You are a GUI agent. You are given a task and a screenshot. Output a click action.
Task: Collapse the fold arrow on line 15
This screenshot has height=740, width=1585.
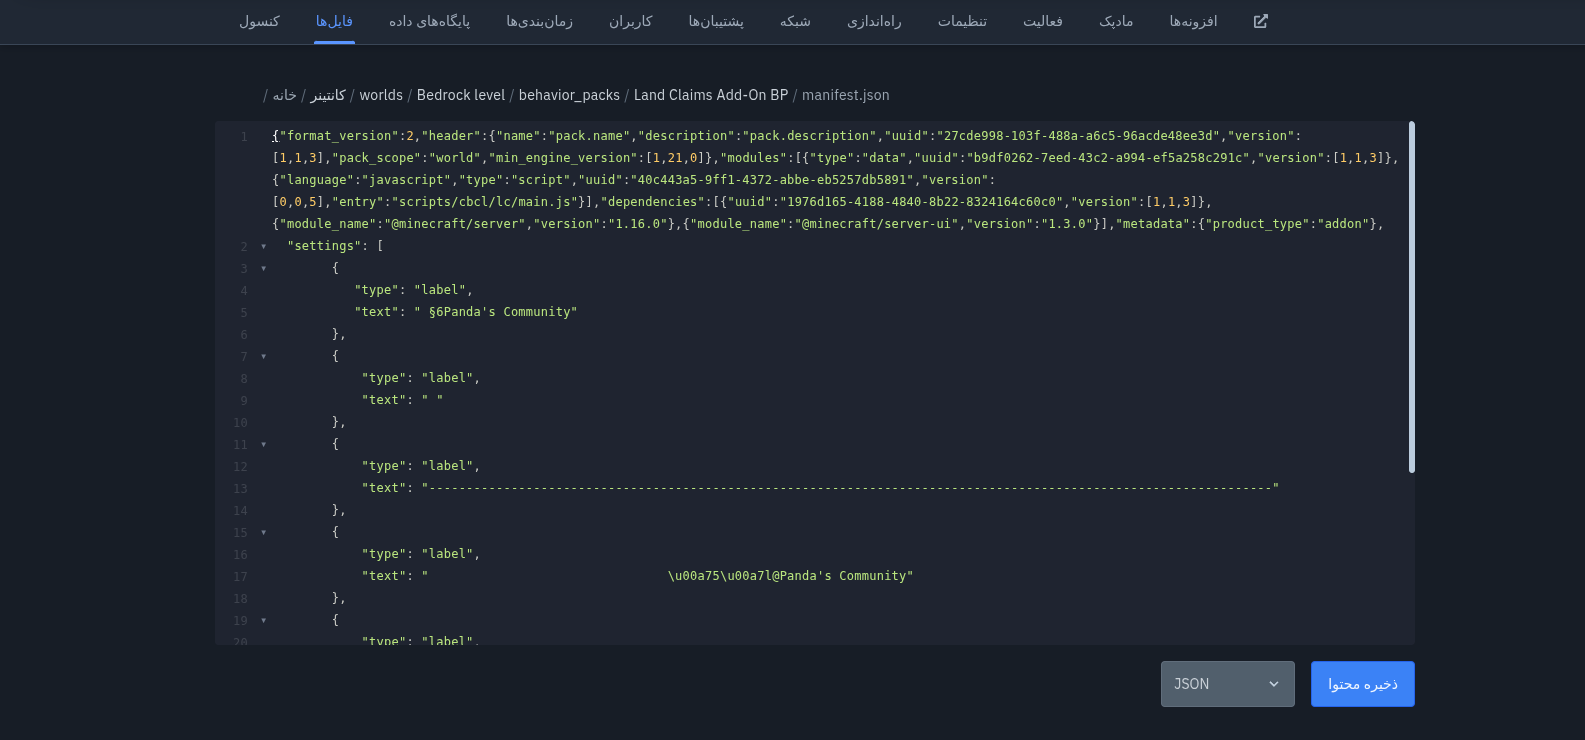[x=264, y=532]
